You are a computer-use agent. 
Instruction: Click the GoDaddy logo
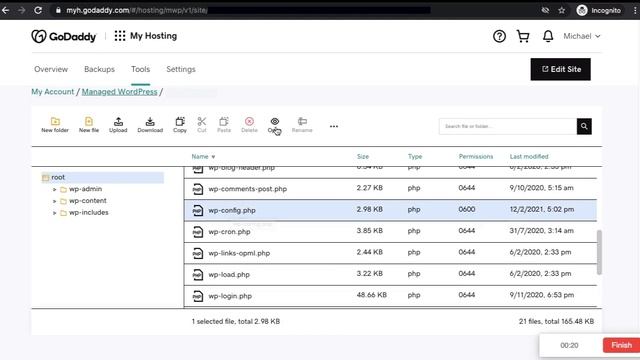click(x=63, y=36)
